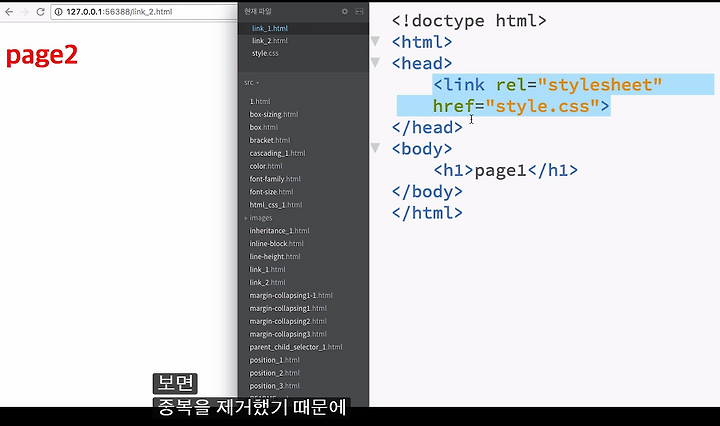720x426 pixels.
Task: Click the closing </html> tag
Action: coord(427,213)
